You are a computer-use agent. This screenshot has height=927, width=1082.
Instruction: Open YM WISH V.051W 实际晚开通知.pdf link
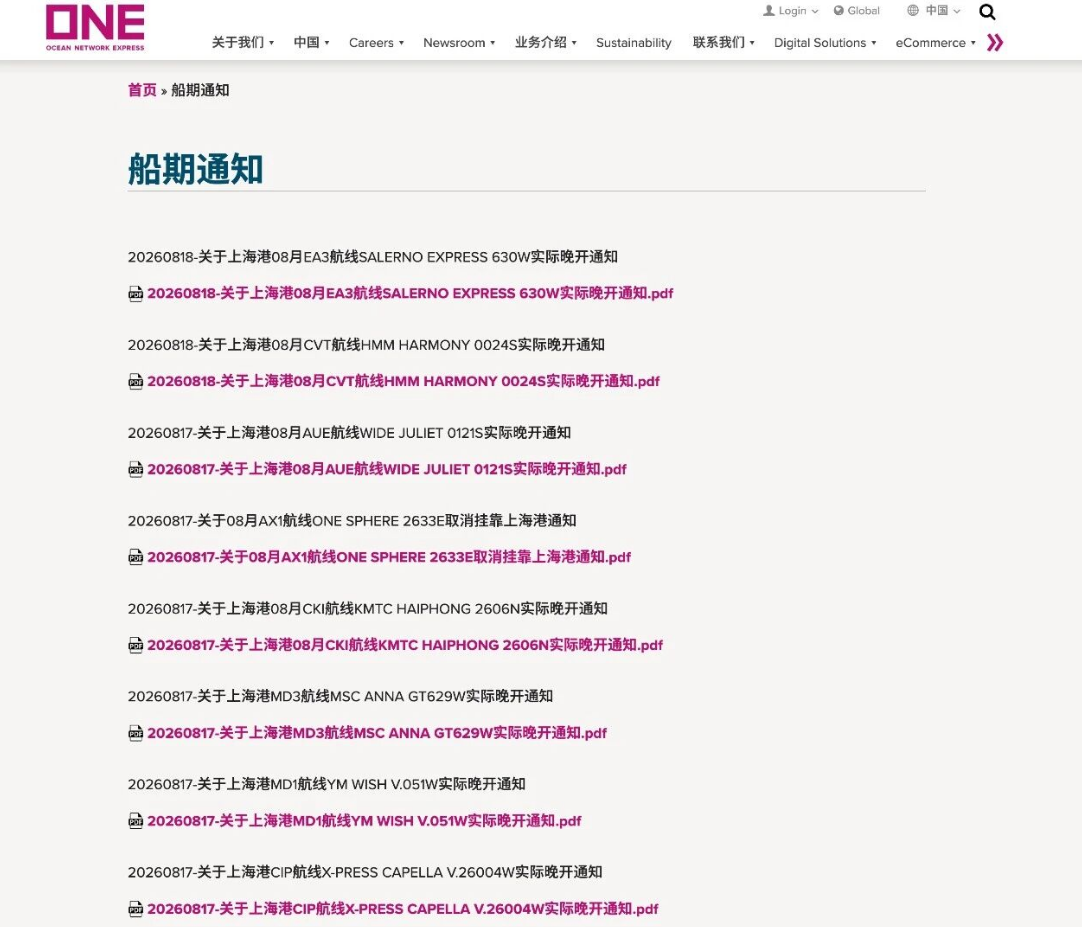pyautogui.click(x=364, y=821)
